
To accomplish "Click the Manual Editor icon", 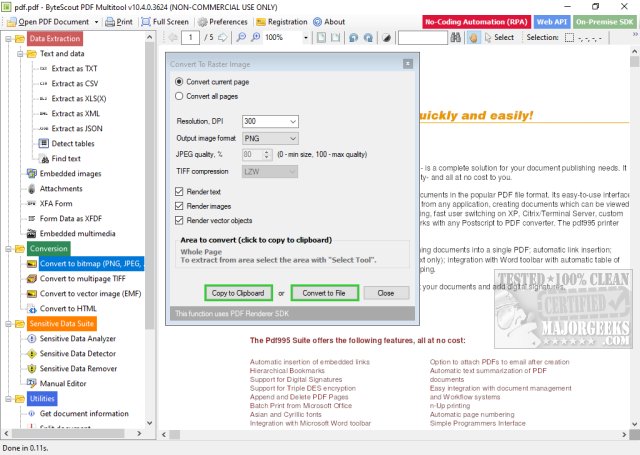I will click(31, 383).
